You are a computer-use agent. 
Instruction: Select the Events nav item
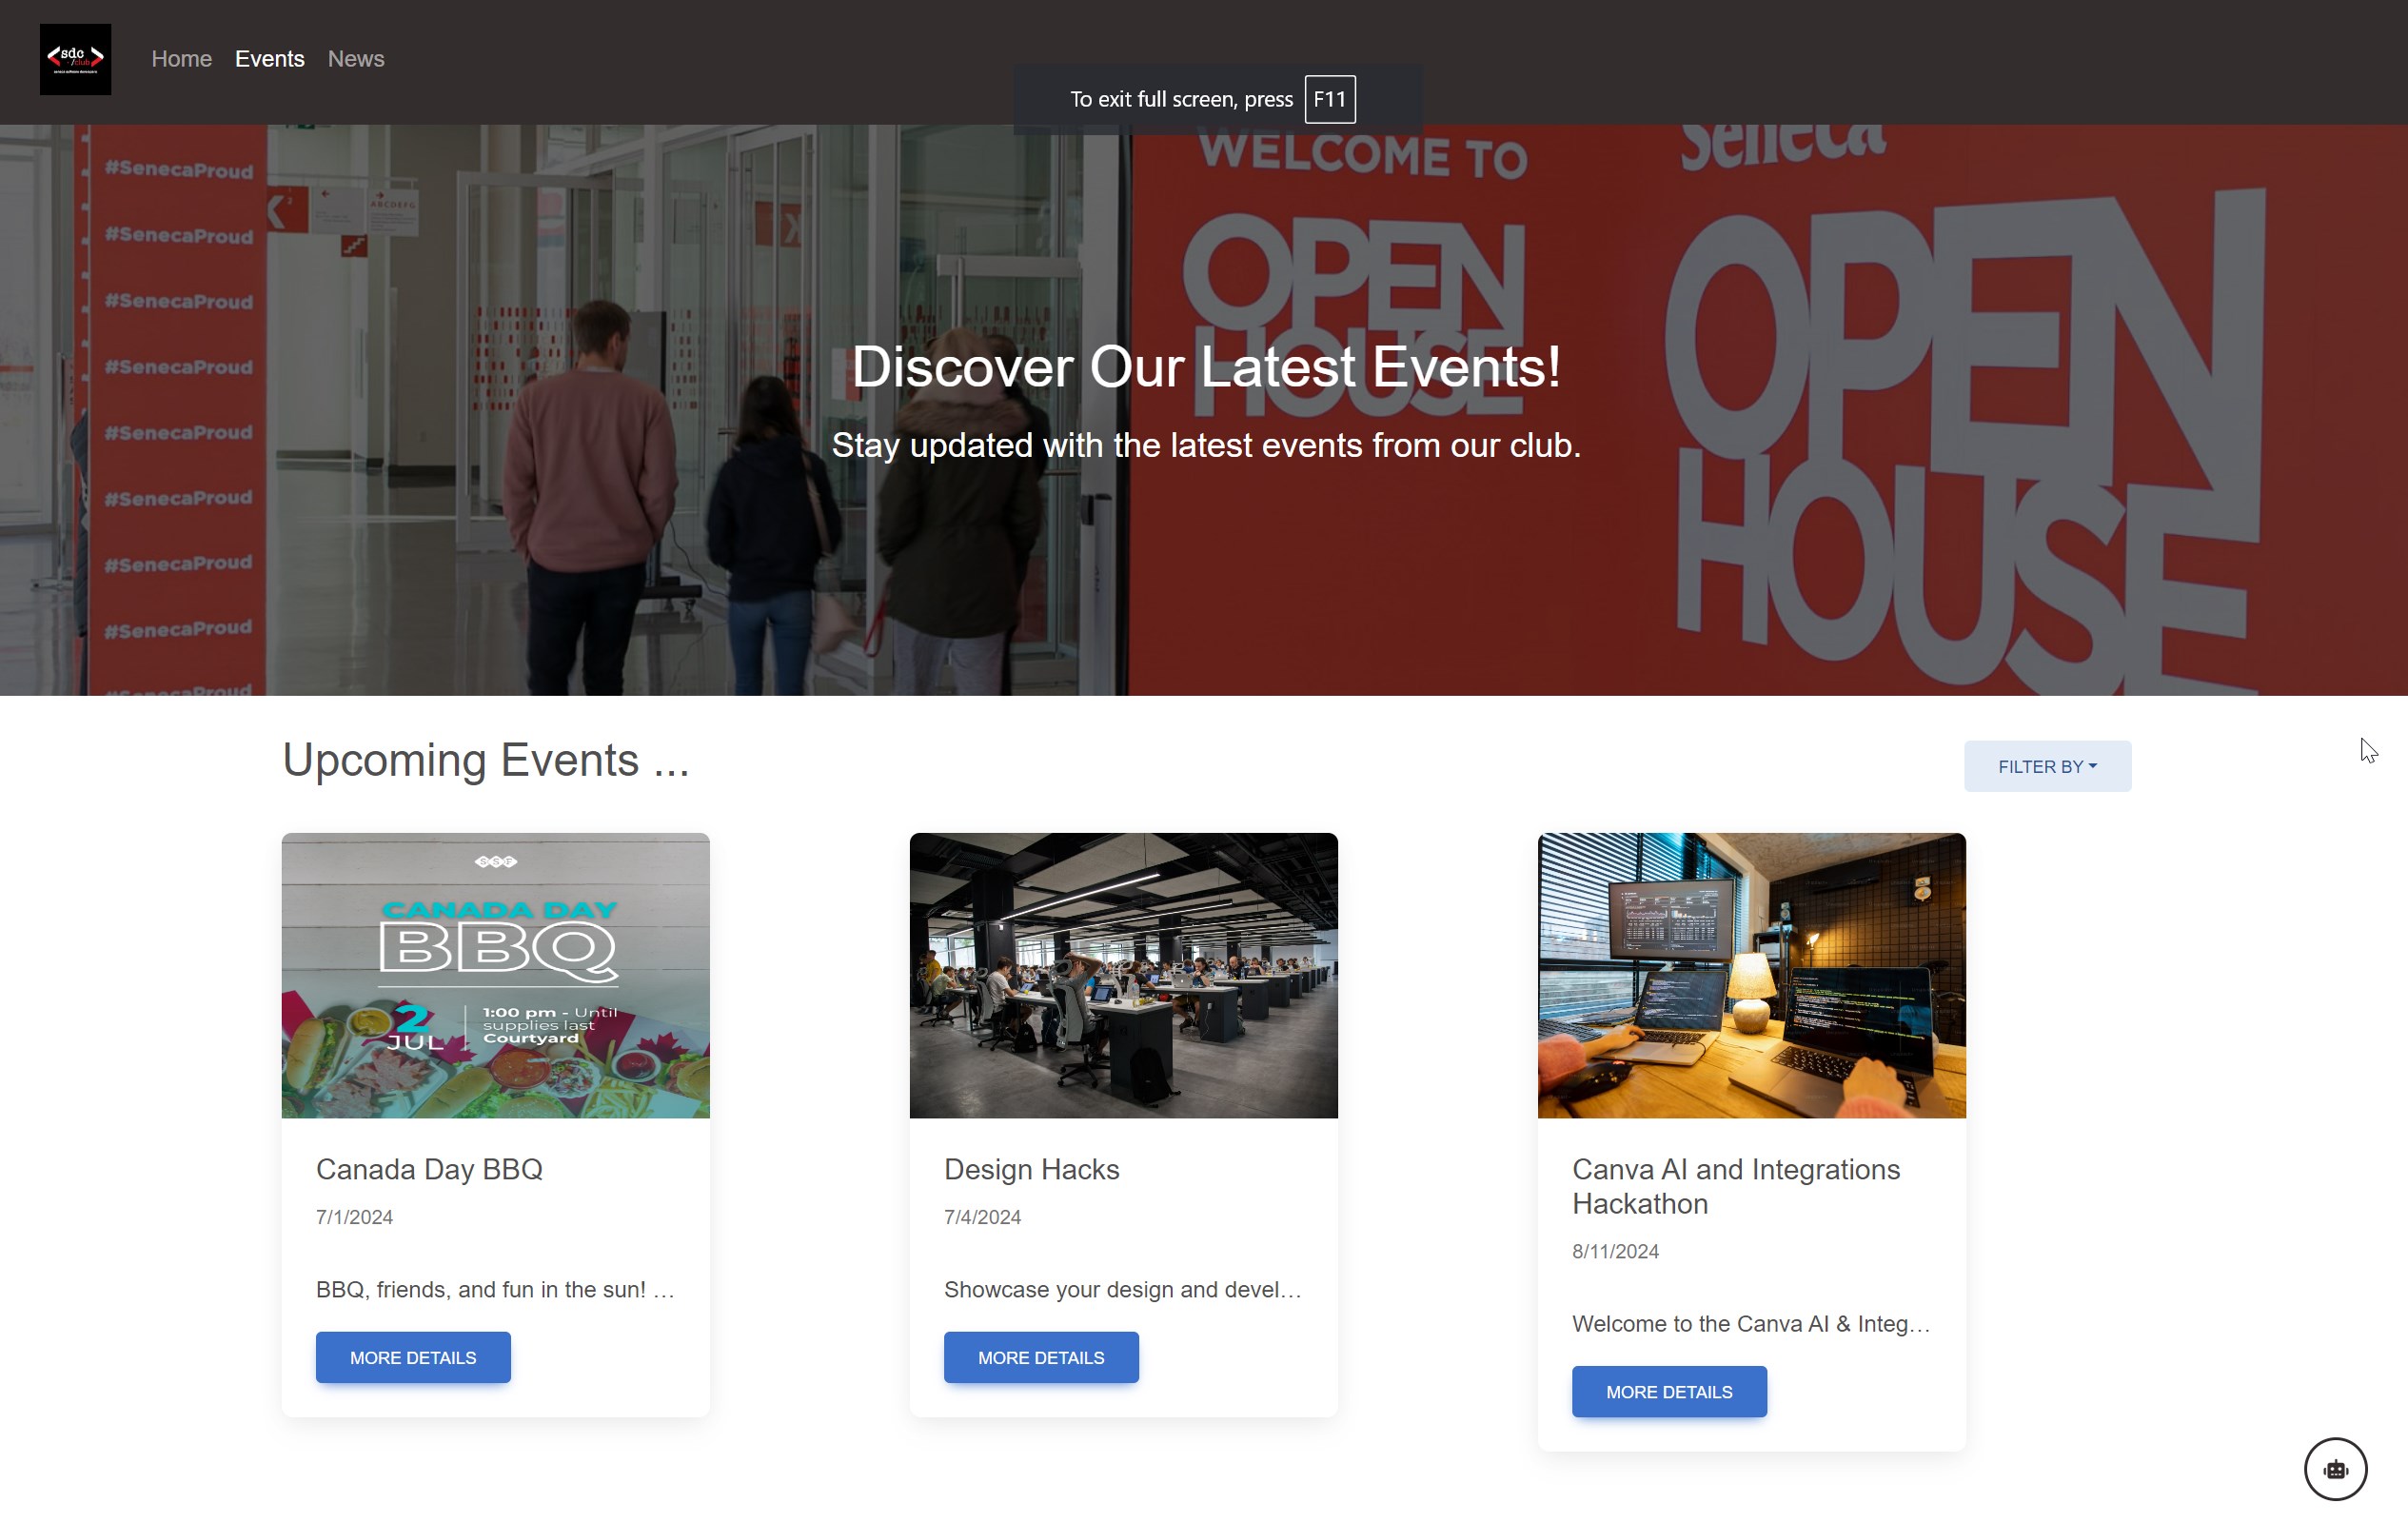(x=269, y=59)
